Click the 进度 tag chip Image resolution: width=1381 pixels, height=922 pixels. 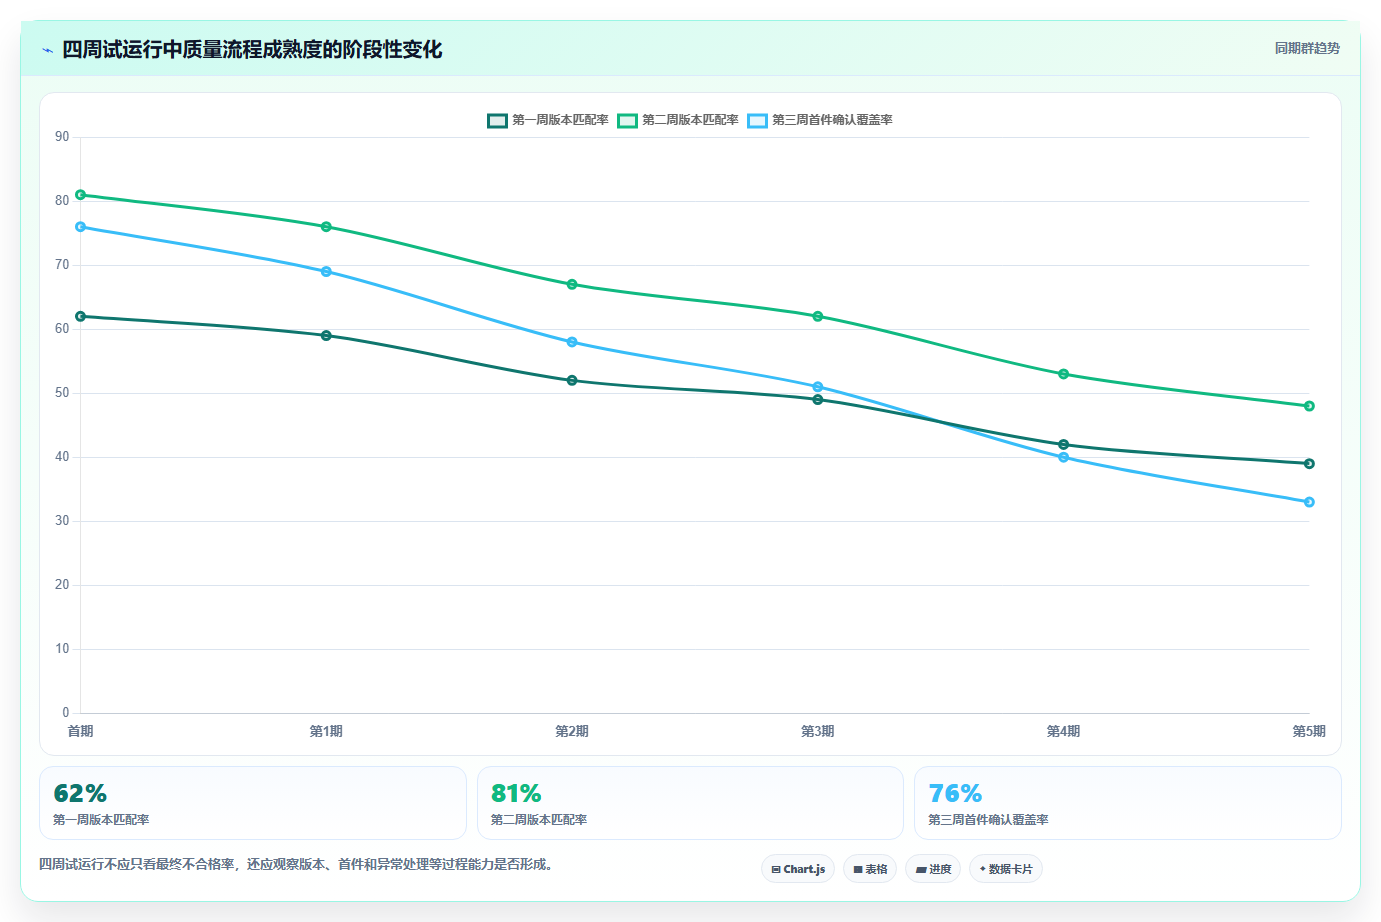tap(933, 869)
